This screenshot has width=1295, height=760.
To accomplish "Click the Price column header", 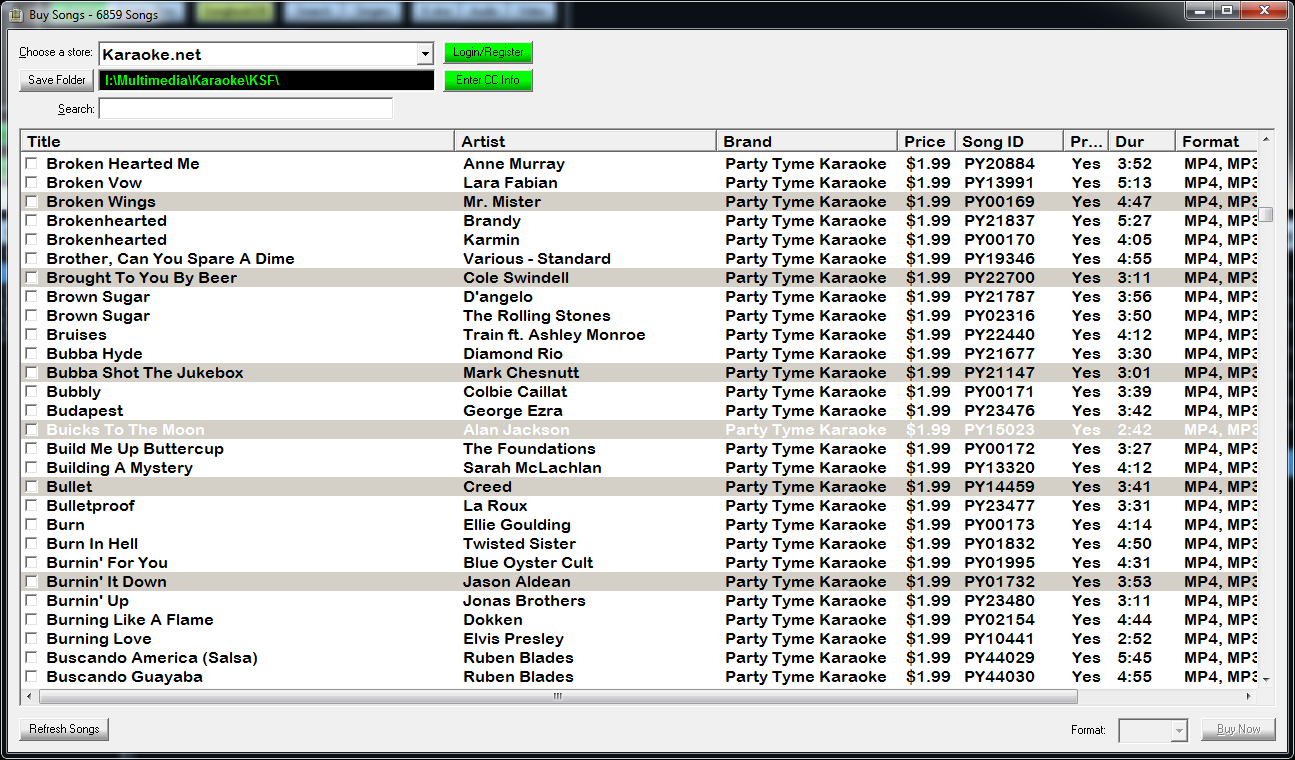I will [924, 141].
